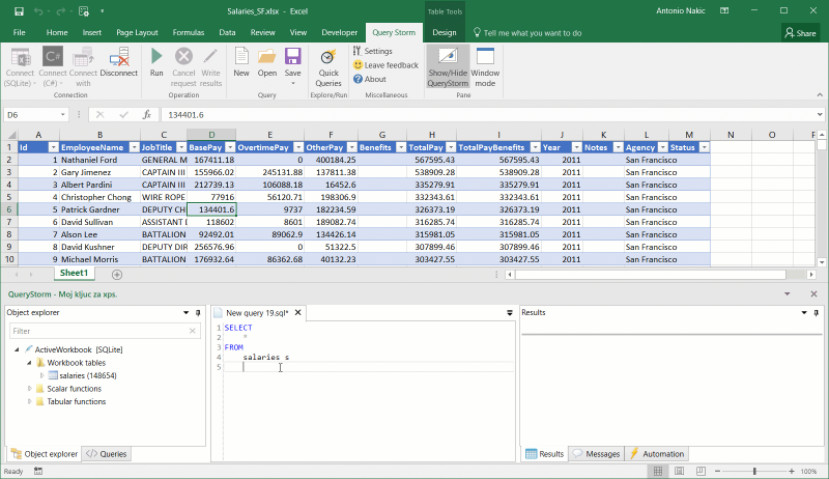Viewport: 829px width, 479px height.
Task: Switch to the Messages tab
Action: click(x=596, y=454)
